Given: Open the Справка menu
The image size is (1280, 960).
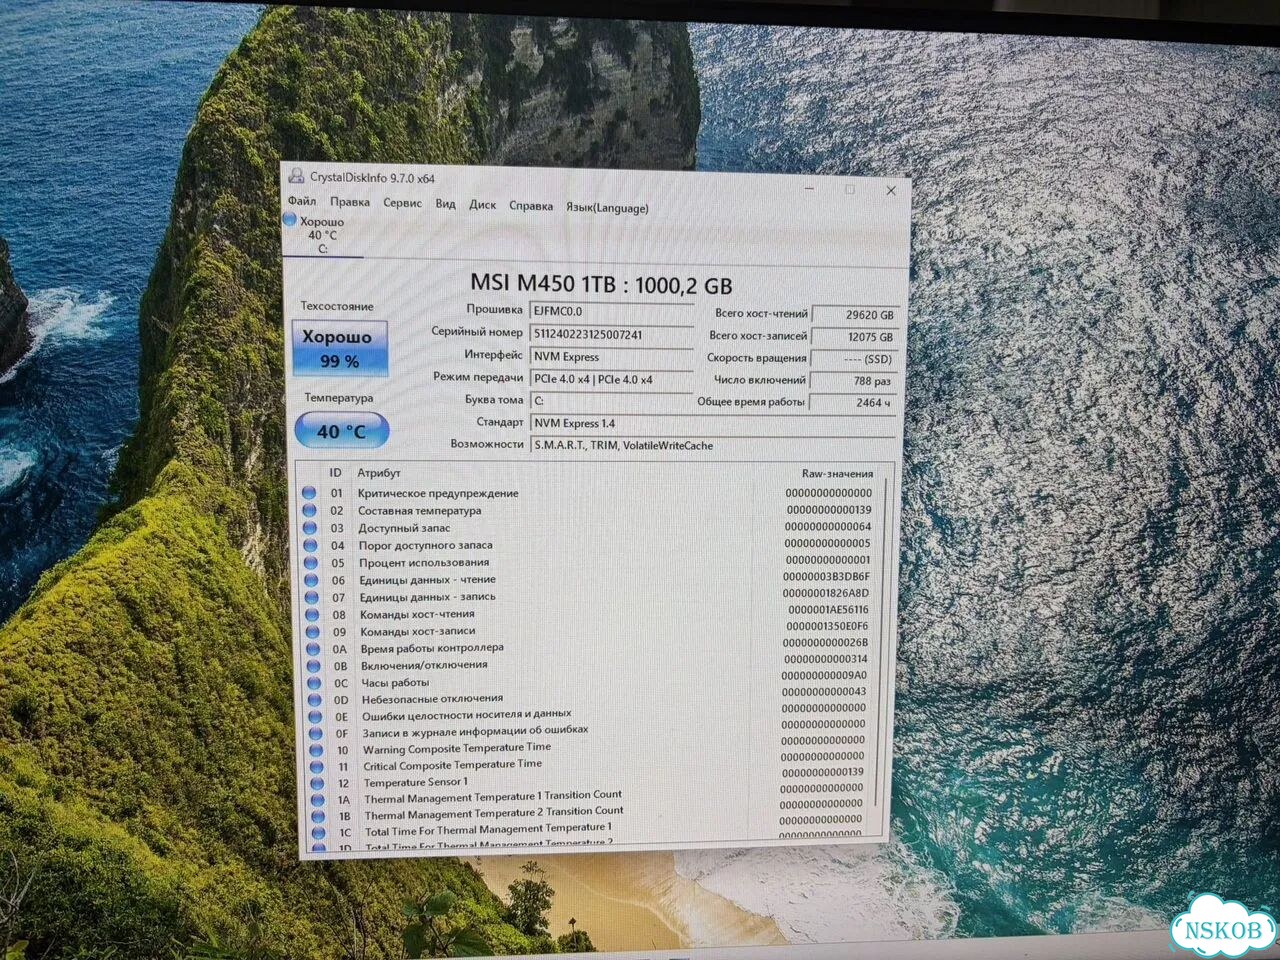Looking at the screenshot, I should click(x=530, y=206).
